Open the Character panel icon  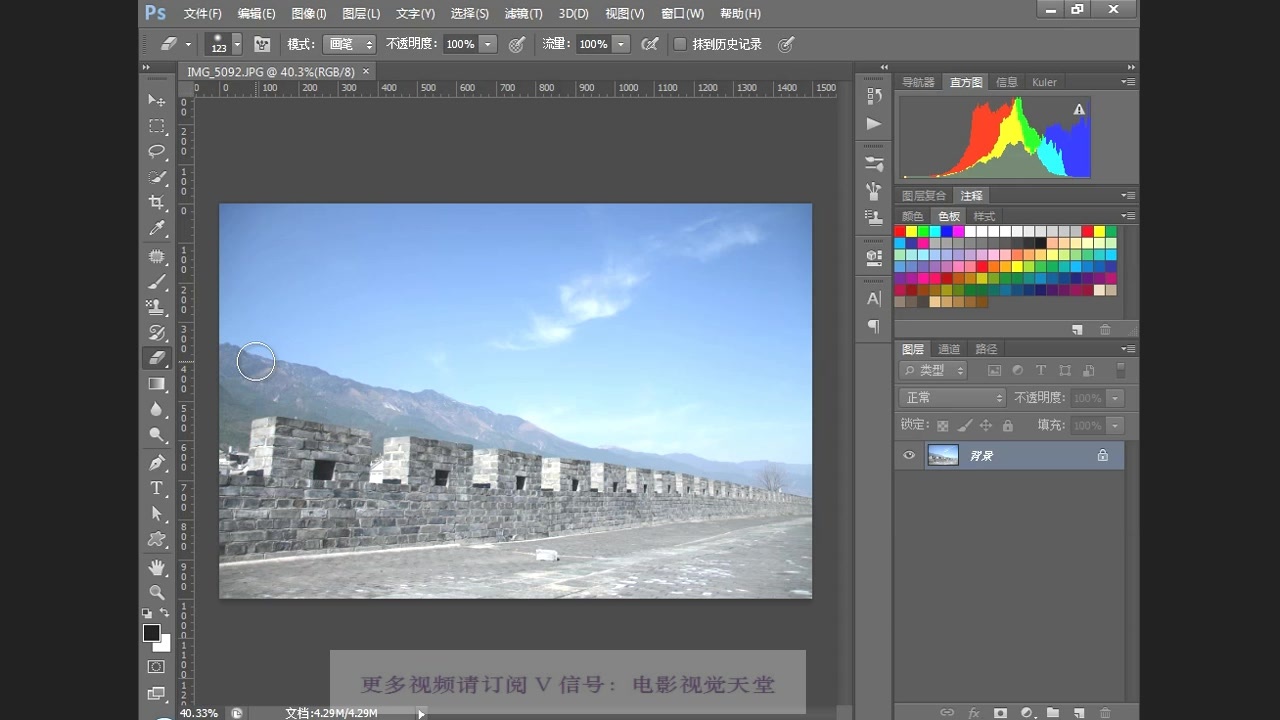pos(874,298)
